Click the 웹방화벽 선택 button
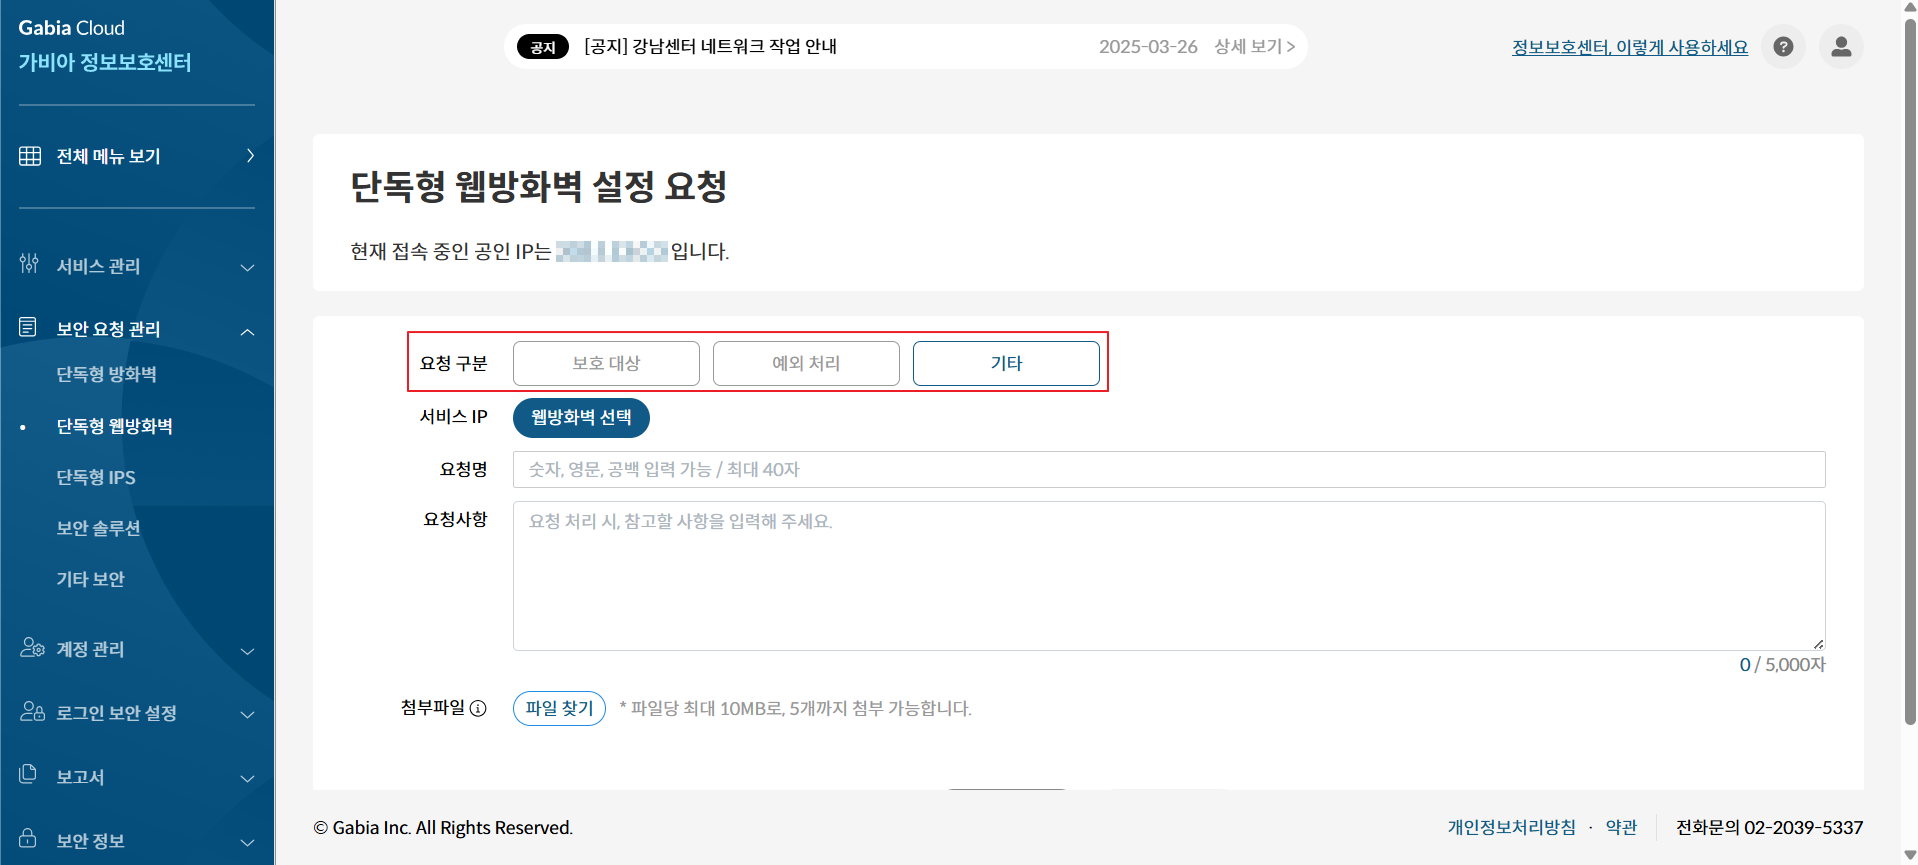1918x865 pixels. point(581,418)
